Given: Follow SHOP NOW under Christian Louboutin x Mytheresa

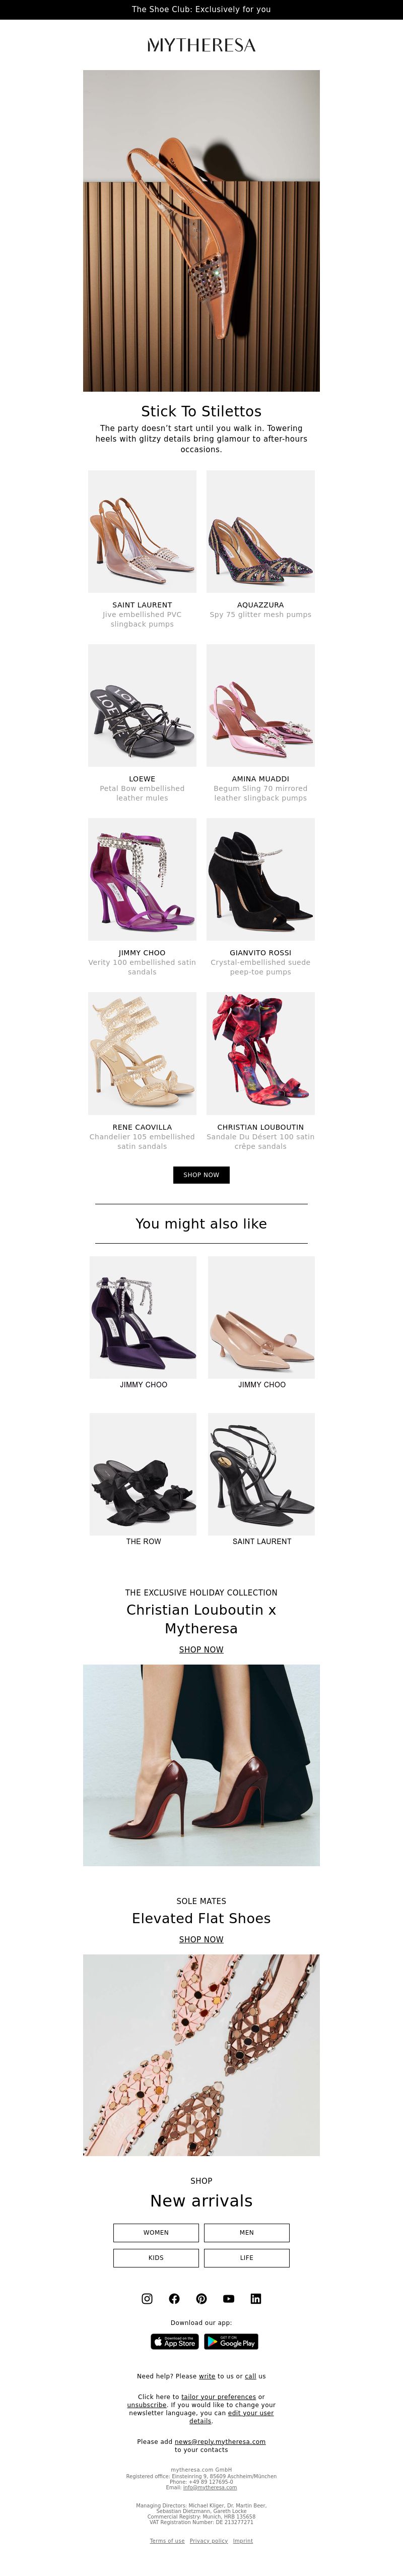Looking at the screenshot, I should coord(201,1650).
